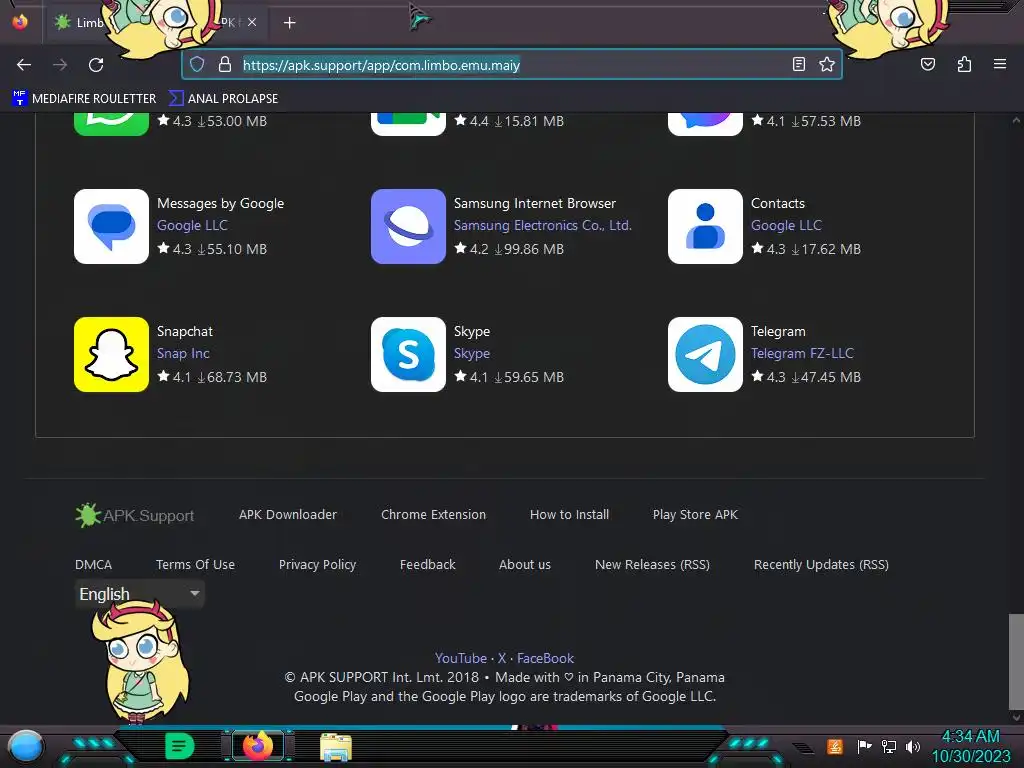
Task: Open the Windows Start orb
Action: click(x=26, y=747)
